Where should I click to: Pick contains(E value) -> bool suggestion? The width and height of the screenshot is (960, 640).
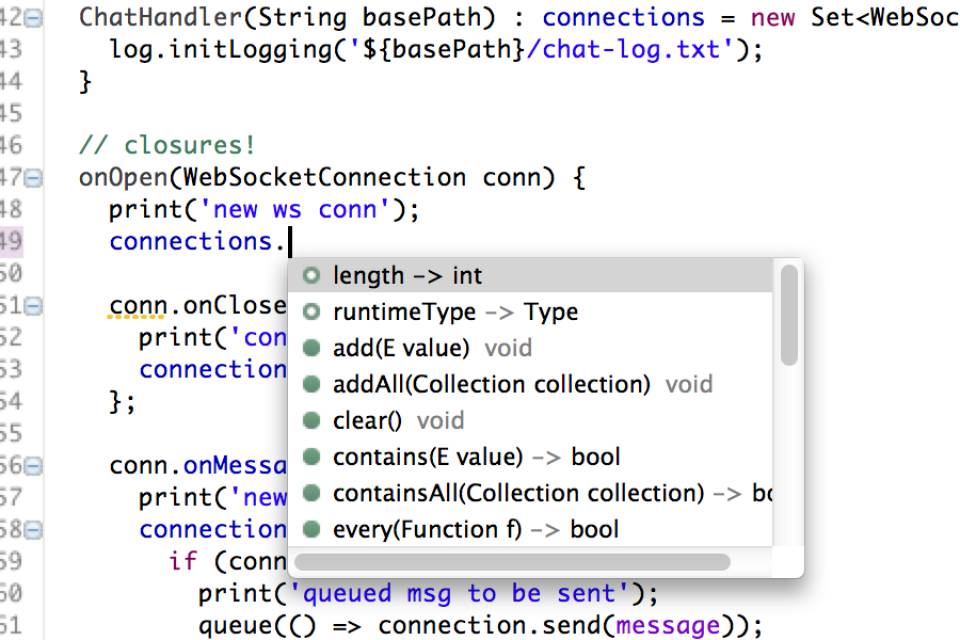click(530, 456)
